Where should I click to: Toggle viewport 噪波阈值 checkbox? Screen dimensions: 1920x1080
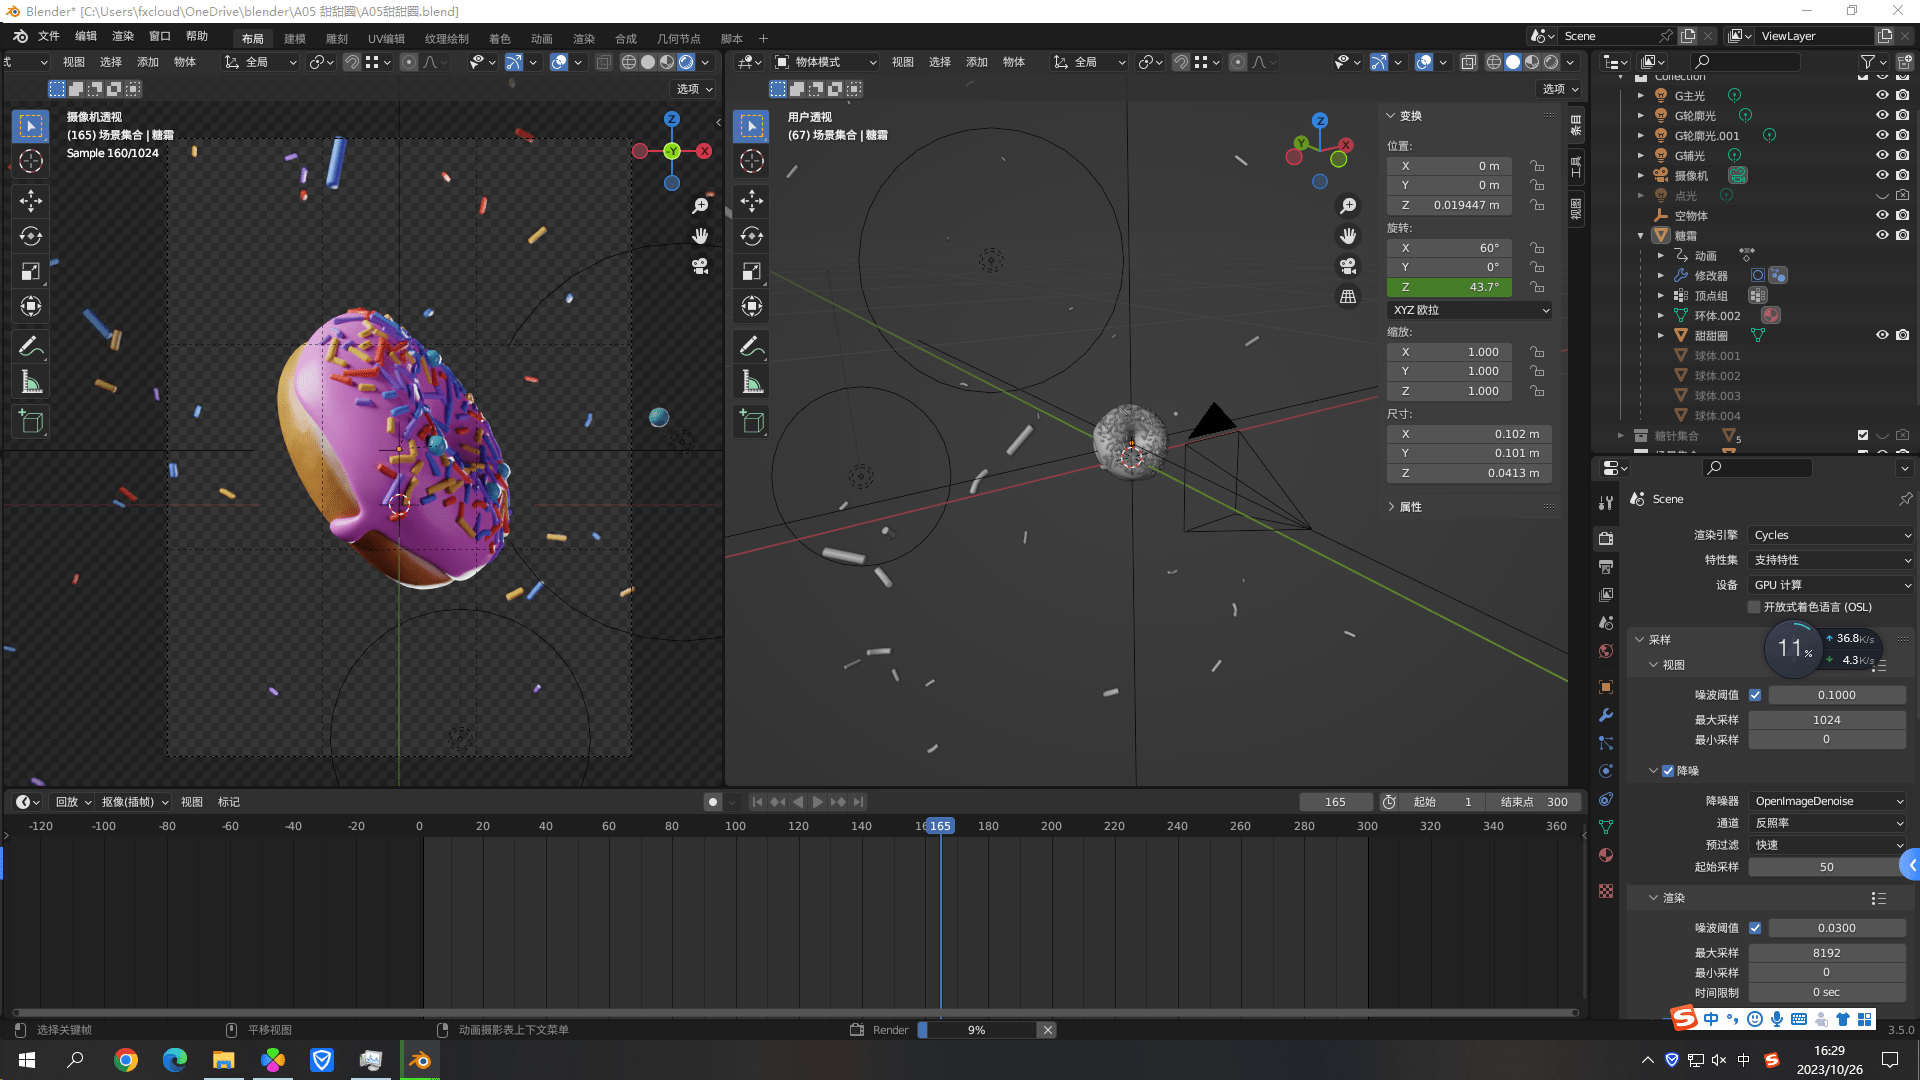(x=1755, y=695)
